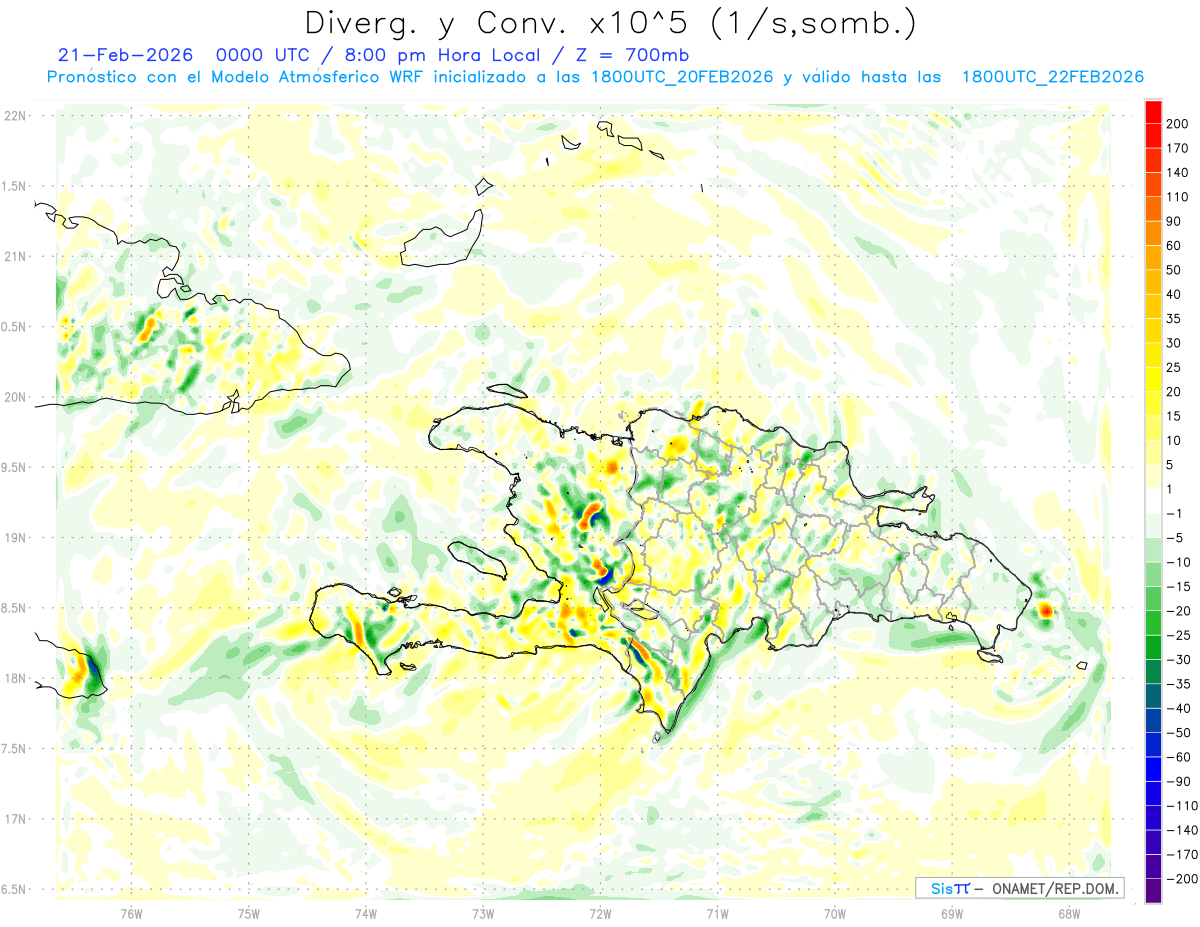1200x927 pixels.
Task: Click the "9.5N" latitude label
Action: point(14,467)
